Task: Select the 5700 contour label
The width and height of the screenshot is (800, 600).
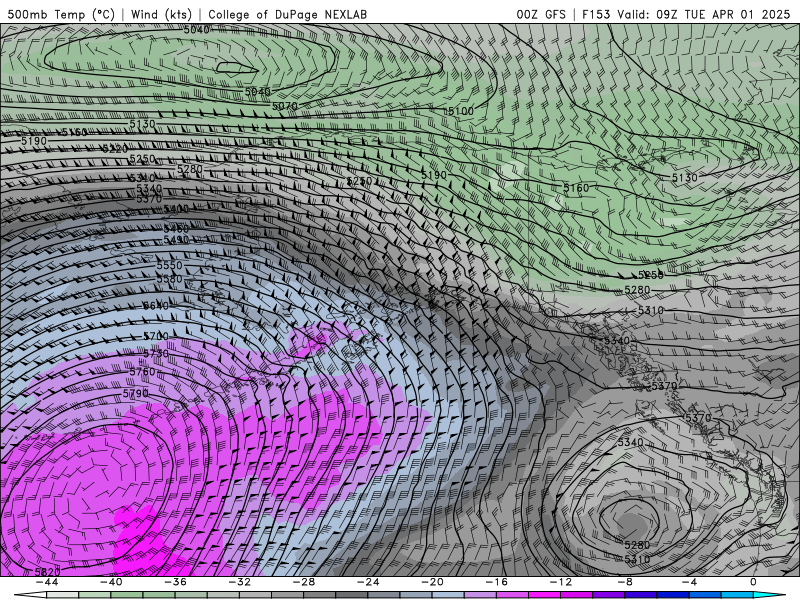Action: click(156, 336)
